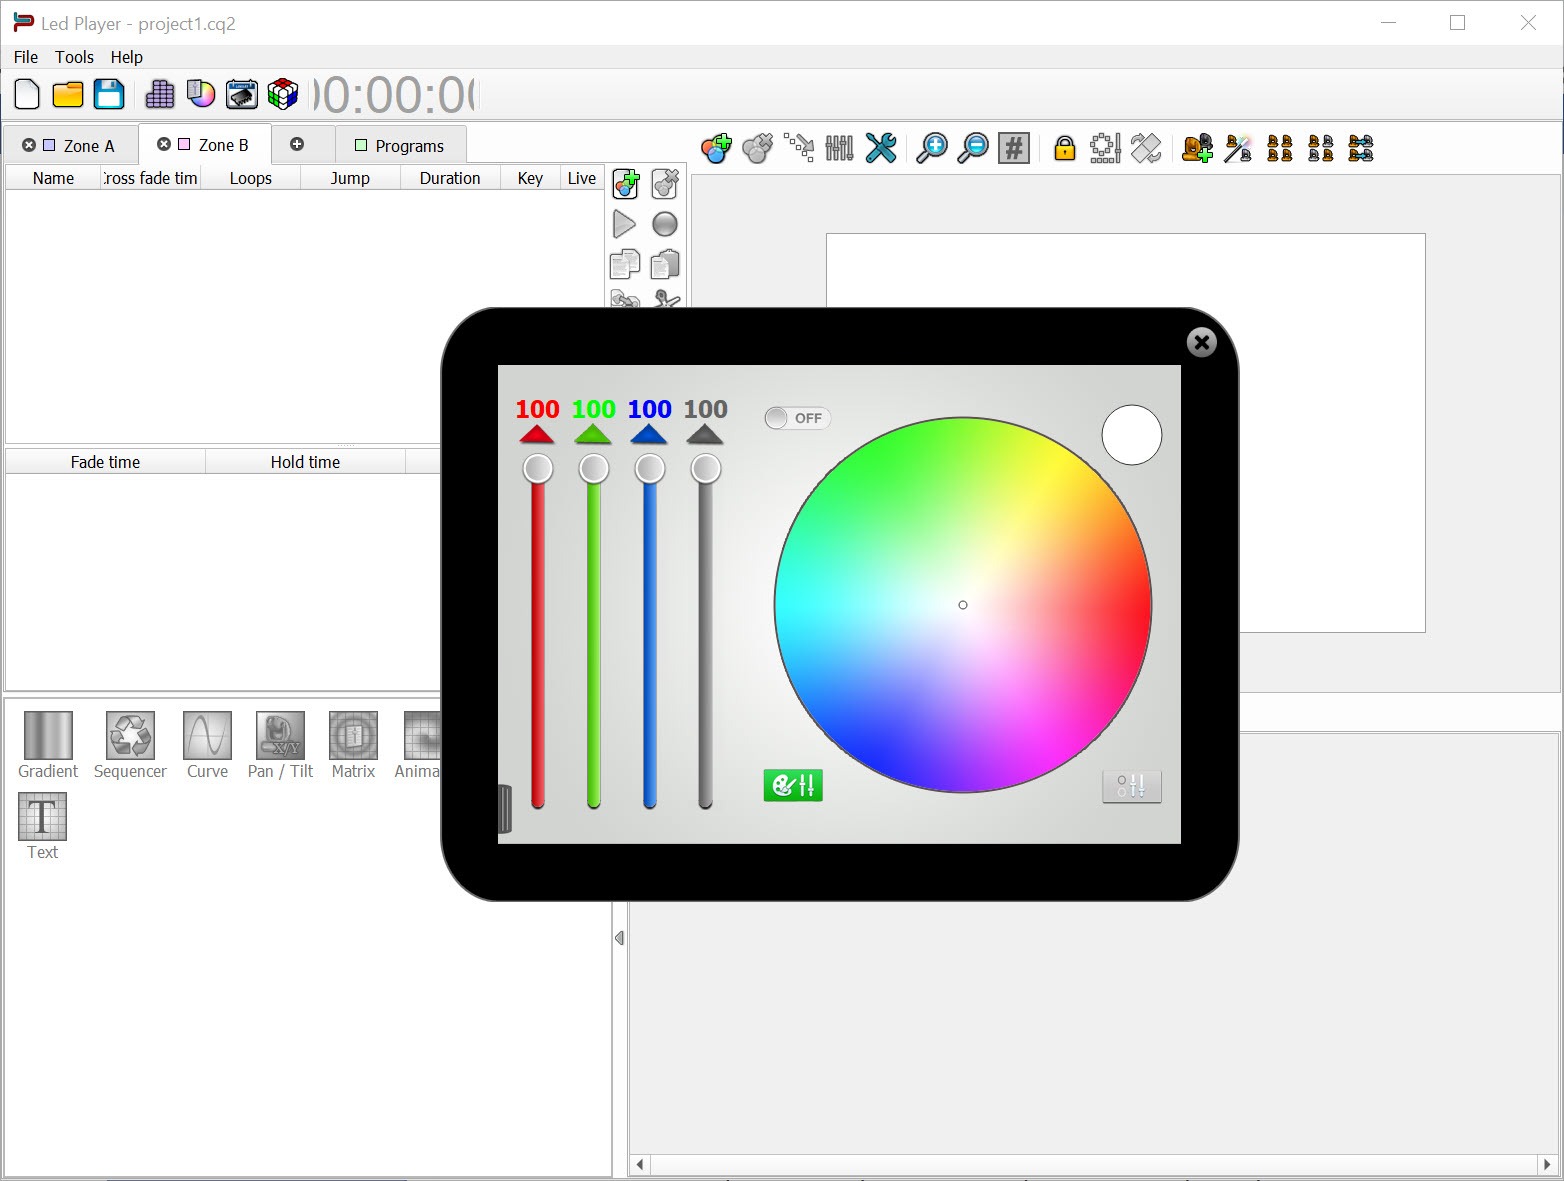Toggle the grid hash icon
The image size is (1564, 1181).
(1014, 148)
